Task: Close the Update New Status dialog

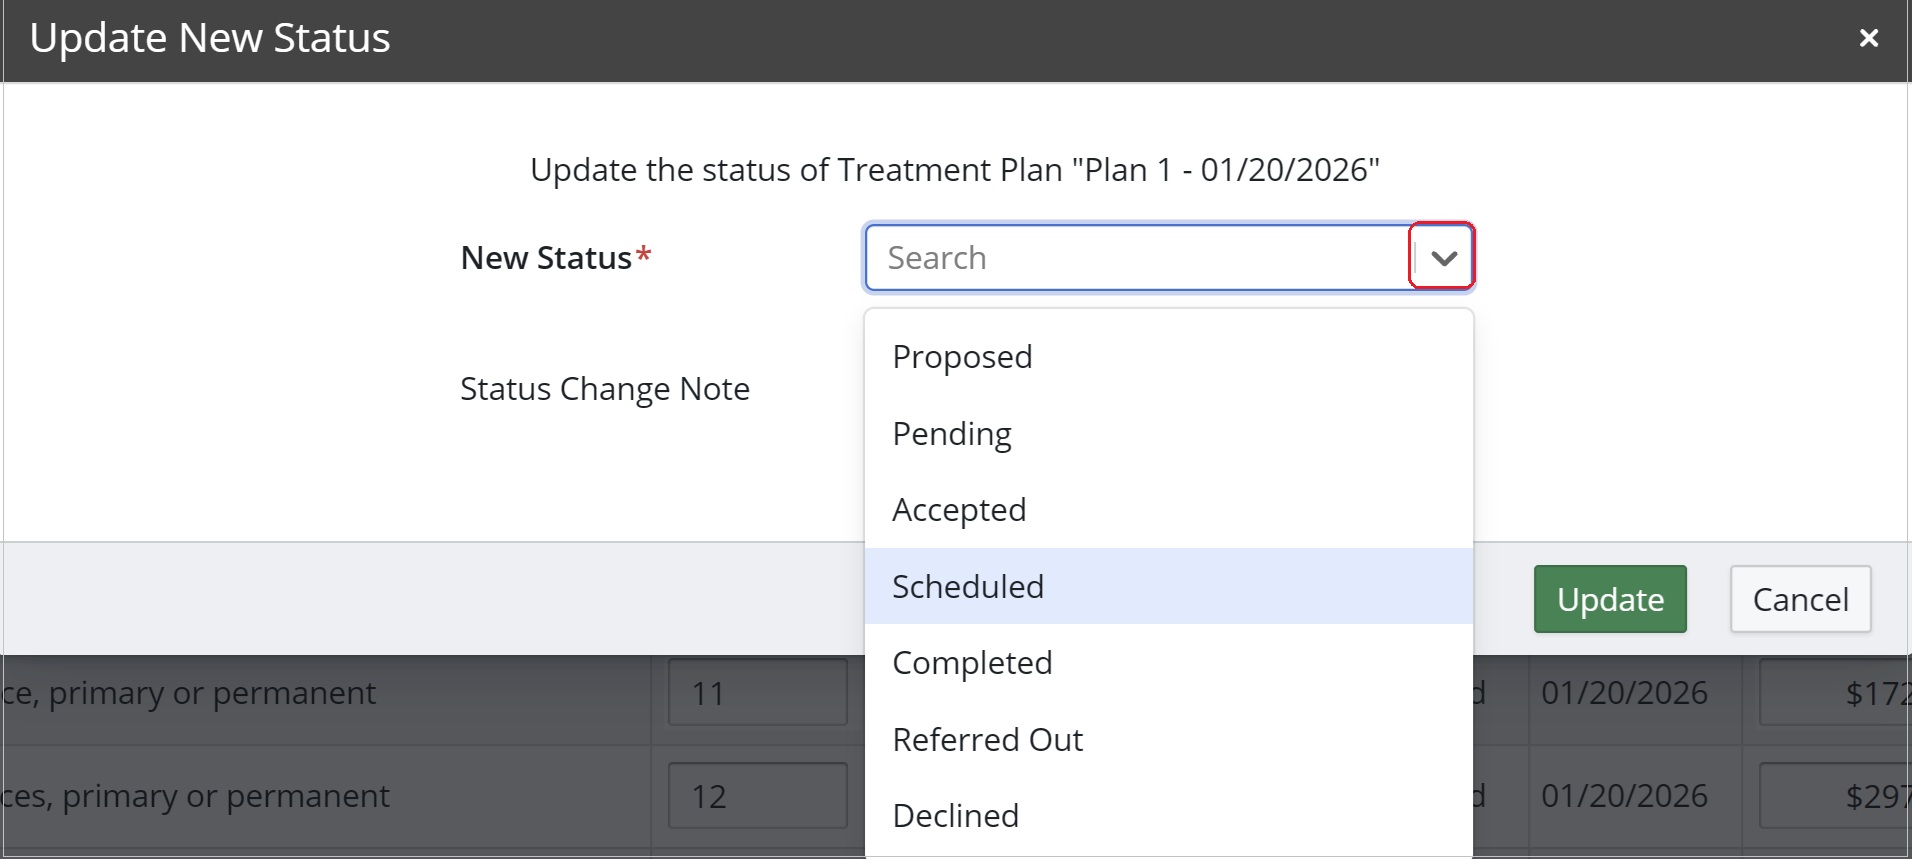Action: click(x=1869, y=38)
